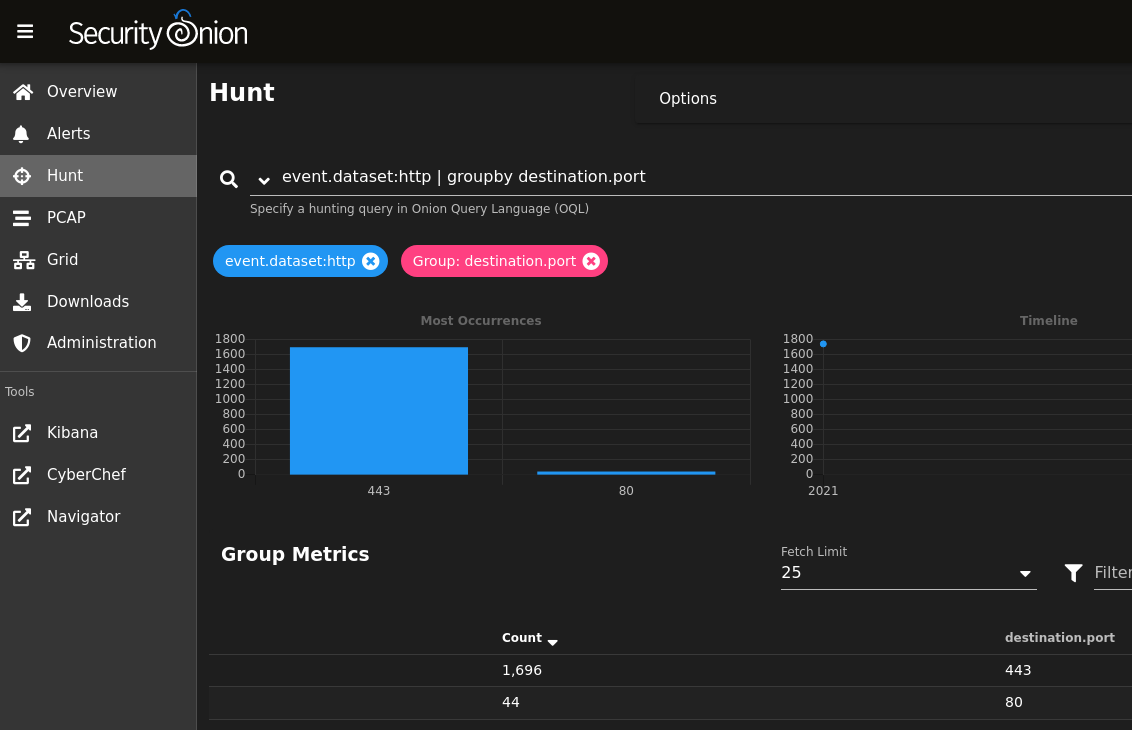Select Hunt in the sidebar
The width and height of the screenshot is (1132, 730).
tap(98, 175)
